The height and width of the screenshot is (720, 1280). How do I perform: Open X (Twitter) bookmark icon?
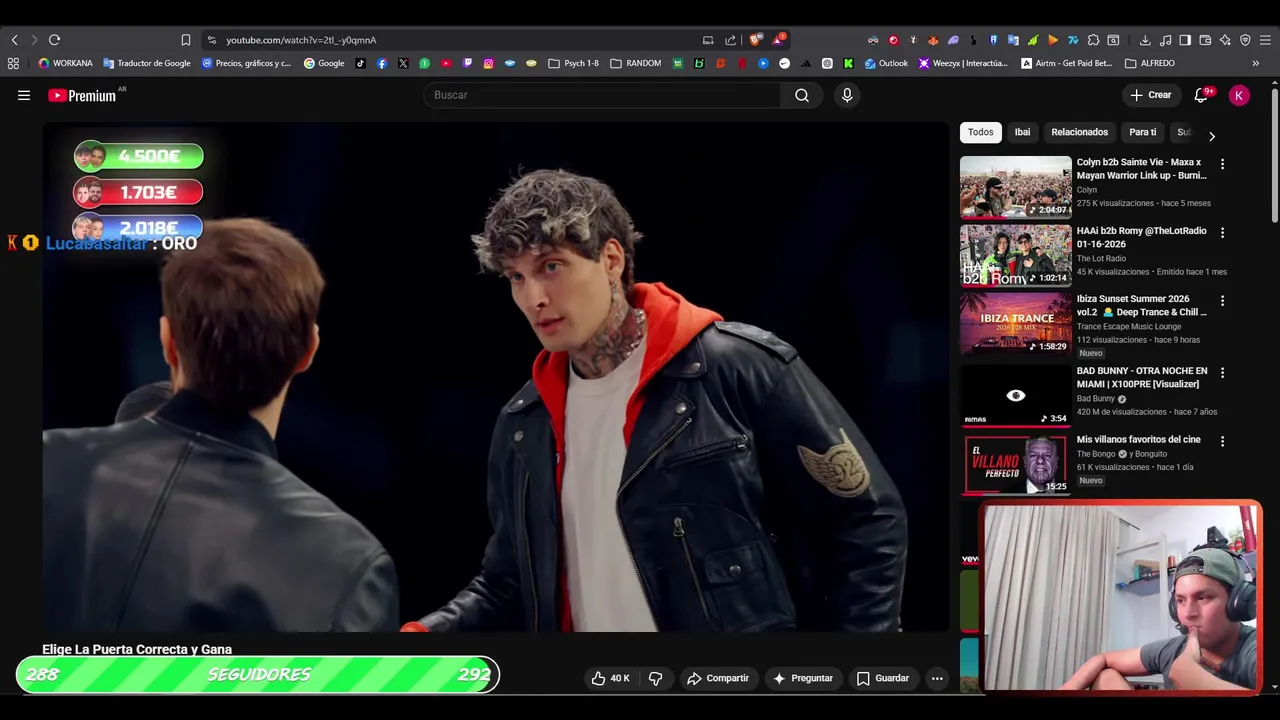(x=403, y=63)
